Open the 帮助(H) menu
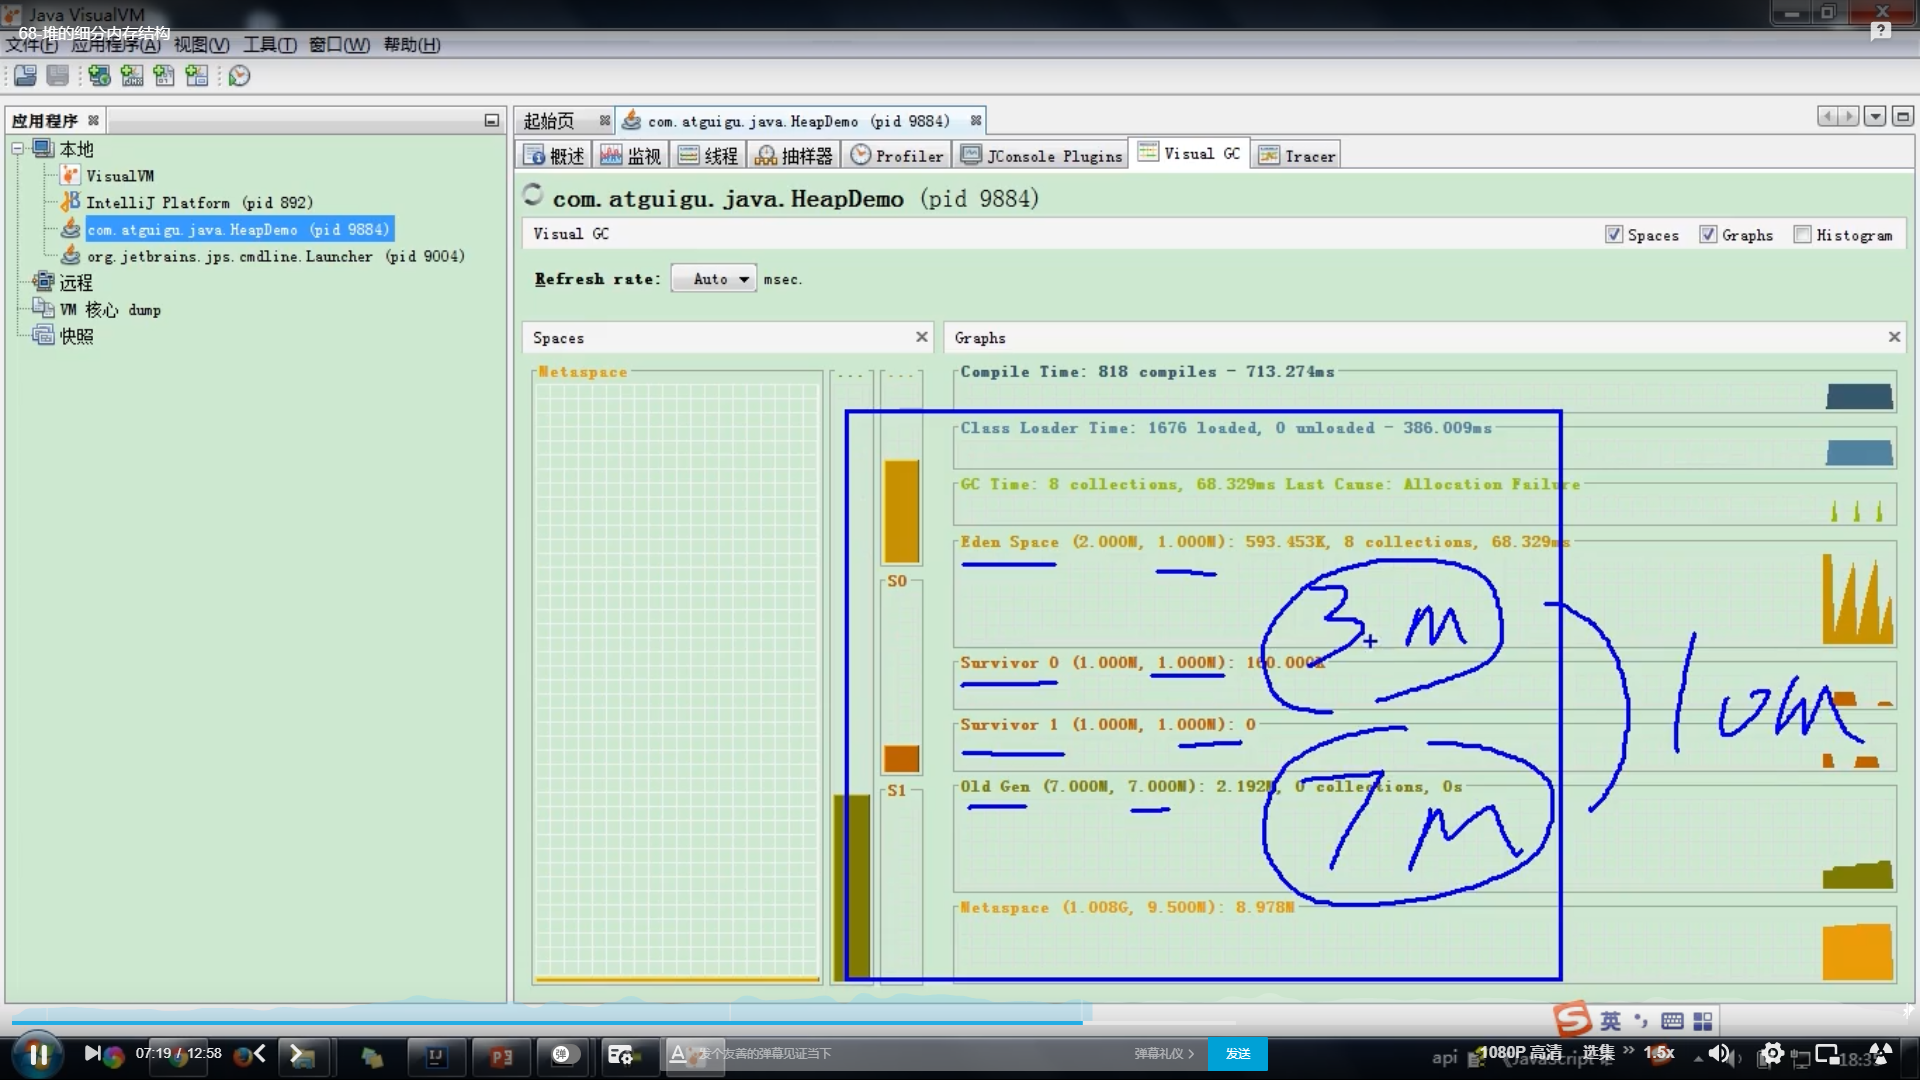1920x1080 pixels. point(412,45)
